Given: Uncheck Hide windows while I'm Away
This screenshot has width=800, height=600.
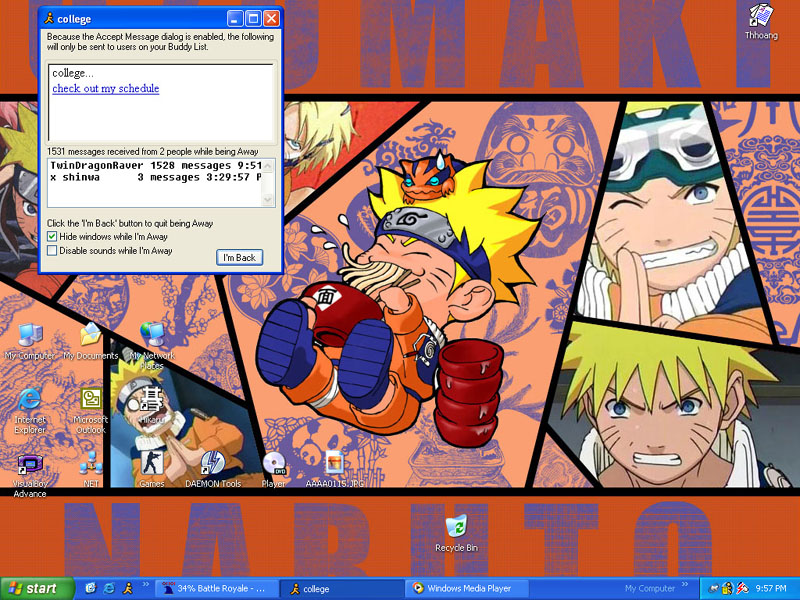Looking at the screenshot, I should [x=52, y=237].
